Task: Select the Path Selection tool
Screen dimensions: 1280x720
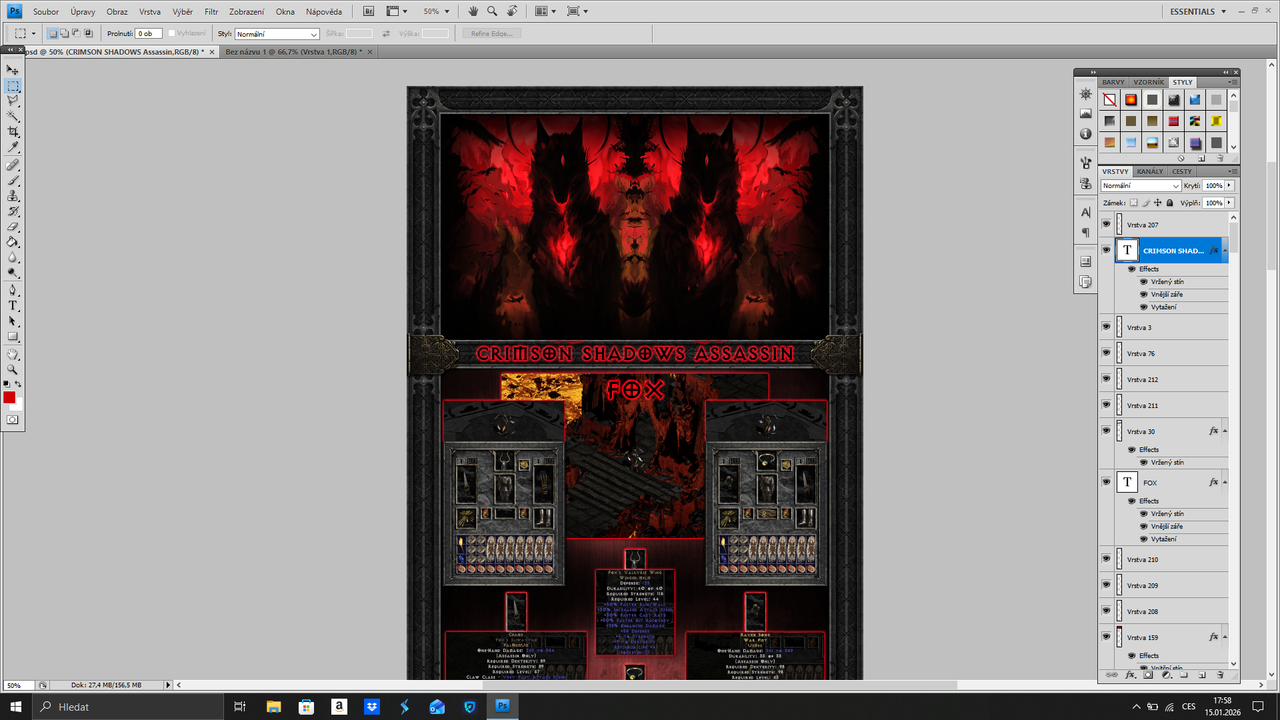Action: (13, 321)
